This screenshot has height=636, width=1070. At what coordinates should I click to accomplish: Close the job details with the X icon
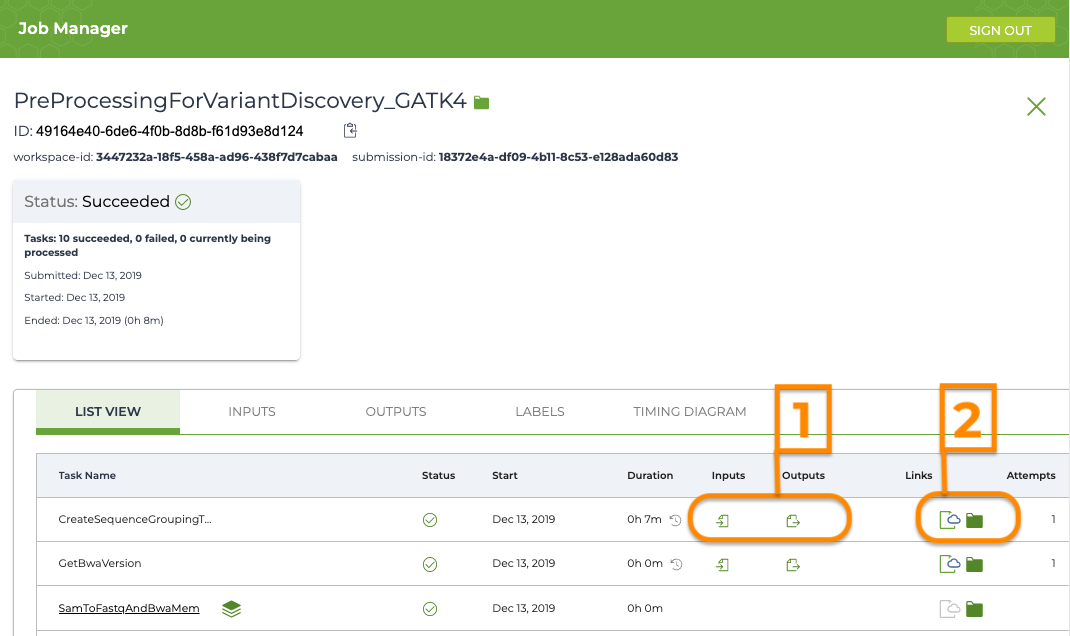click(1036, 106)
